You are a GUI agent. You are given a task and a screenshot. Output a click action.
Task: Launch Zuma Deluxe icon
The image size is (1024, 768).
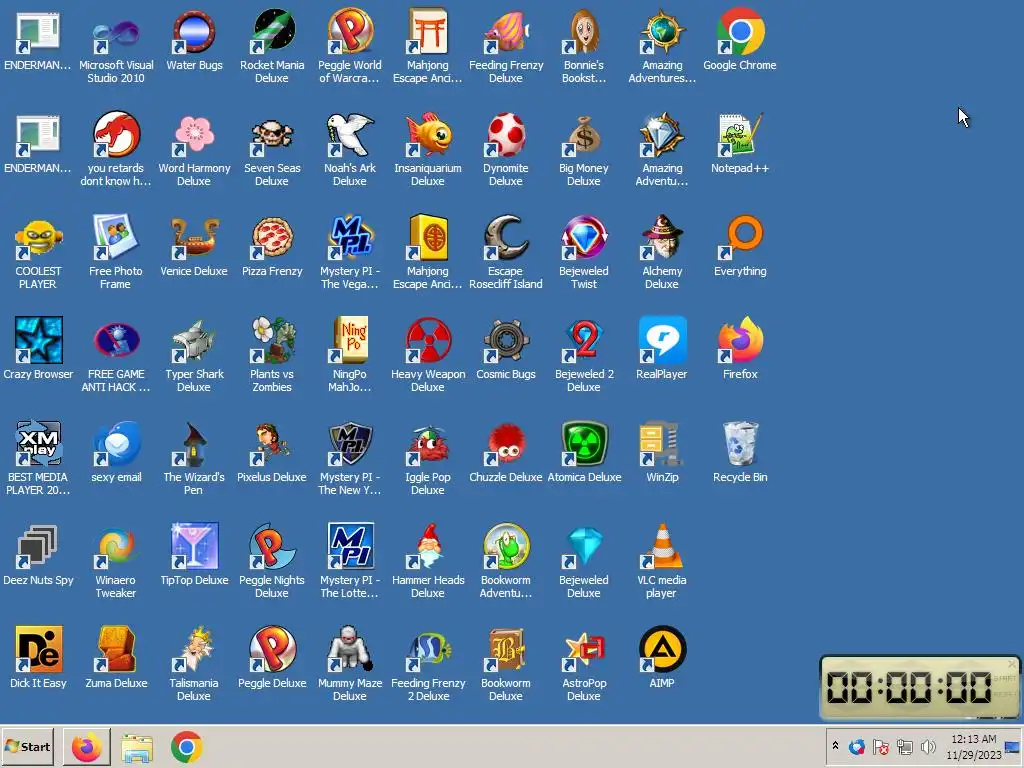116,650
